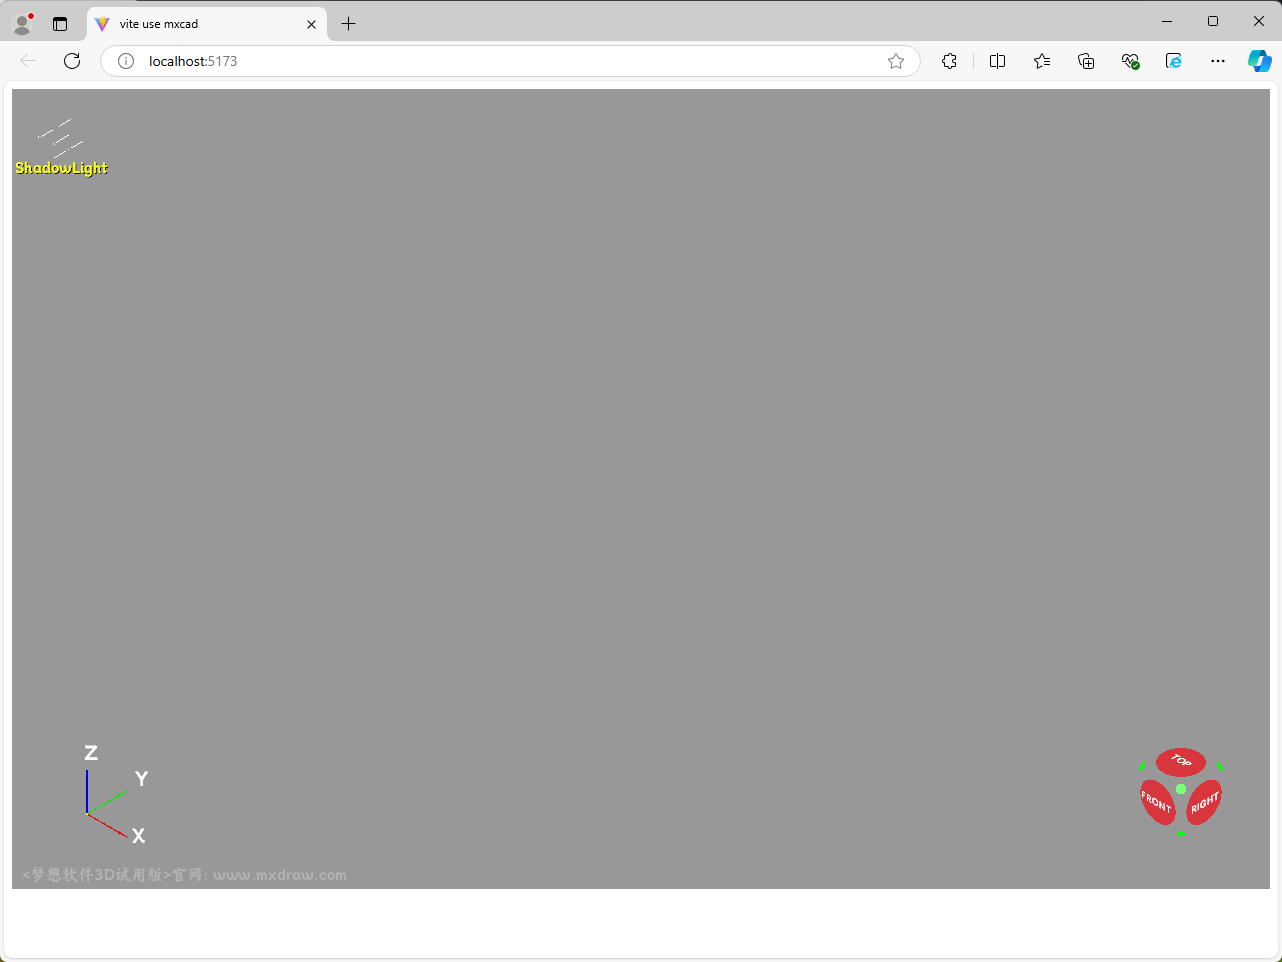Open the browser Extensions puzzle icon
The height and width of the screenshot is (962, 1282).
tap(949, 61)
